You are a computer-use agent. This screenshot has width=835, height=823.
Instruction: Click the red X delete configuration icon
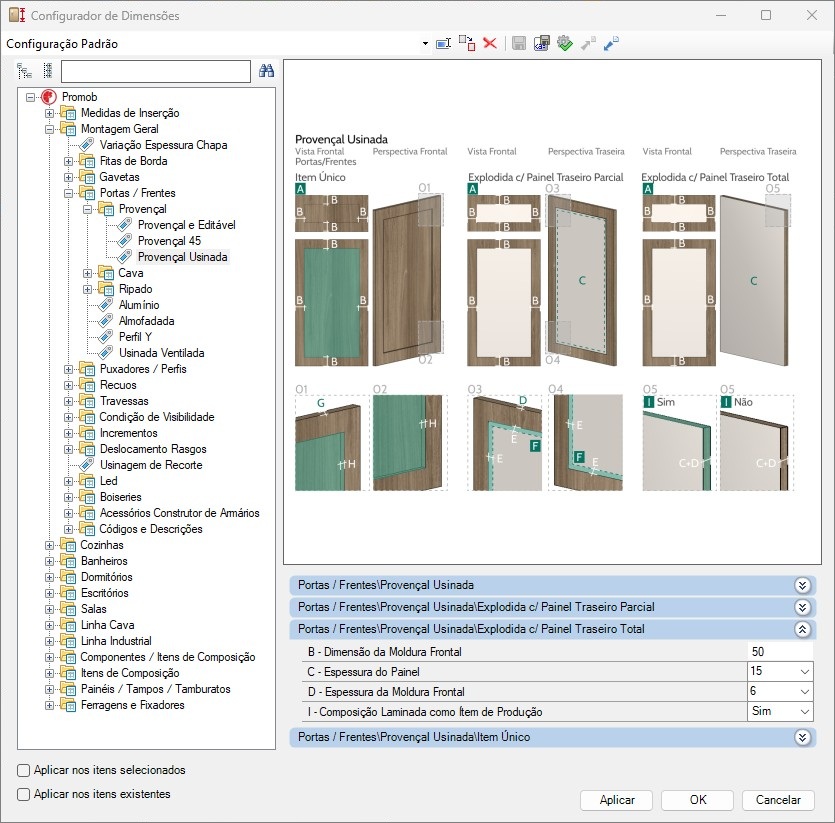coord(490,44)
